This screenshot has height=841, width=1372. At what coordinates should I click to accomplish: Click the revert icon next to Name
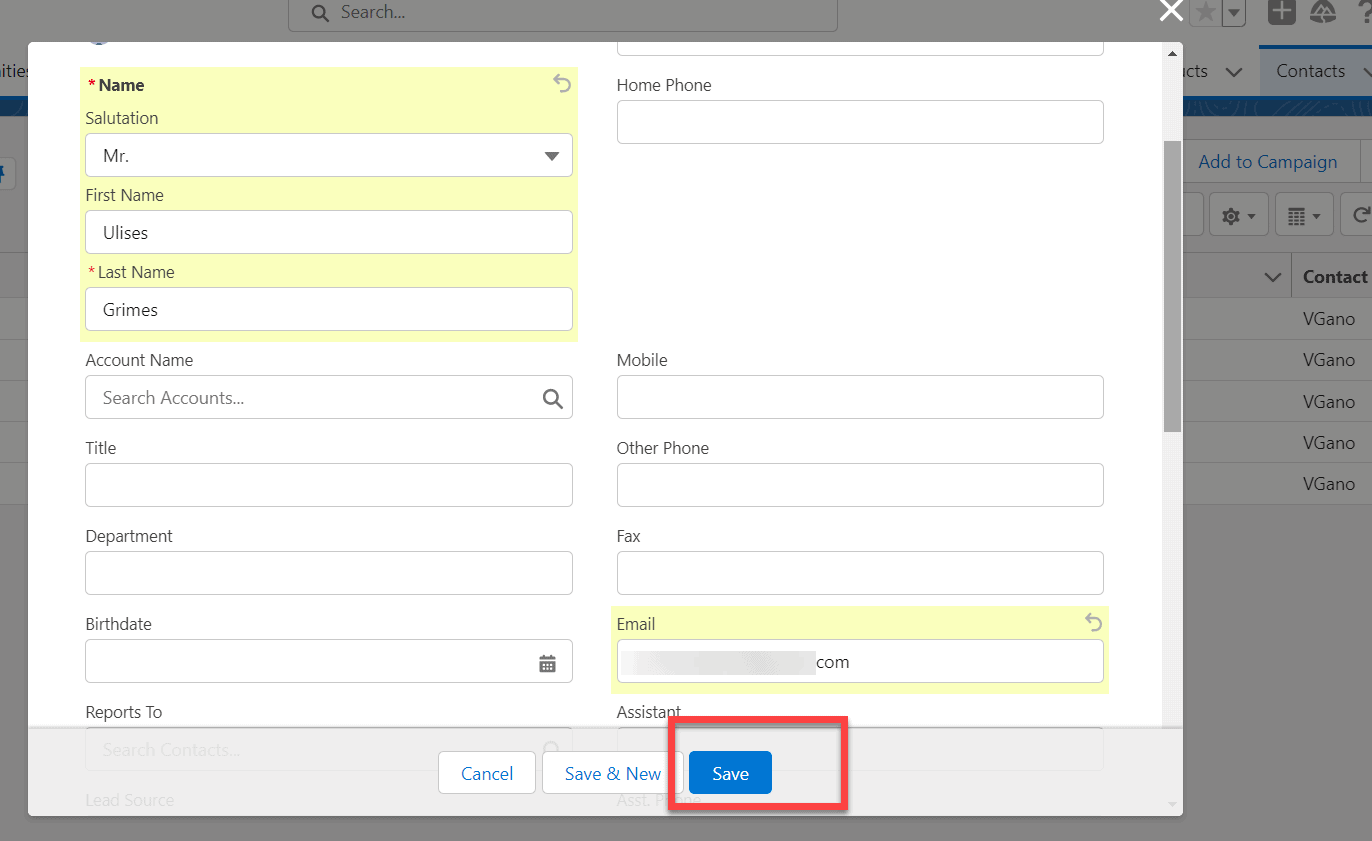[561, 84]
